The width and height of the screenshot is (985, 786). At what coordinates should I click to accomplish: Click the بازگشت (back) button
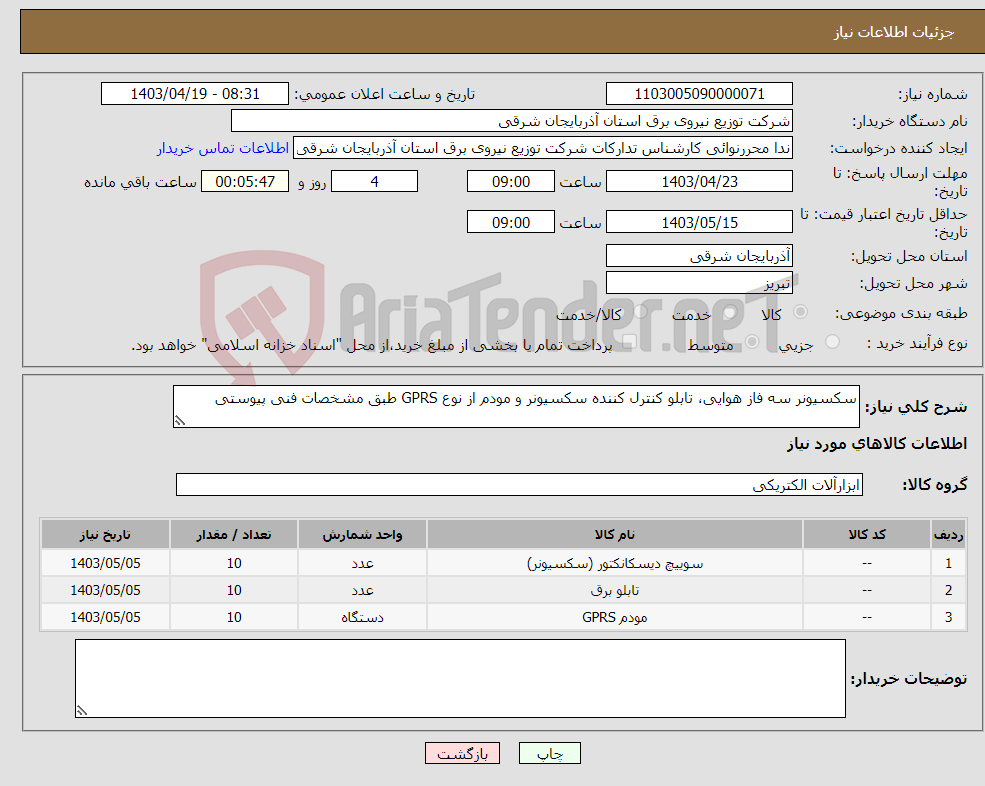click(x=462, y=753)
